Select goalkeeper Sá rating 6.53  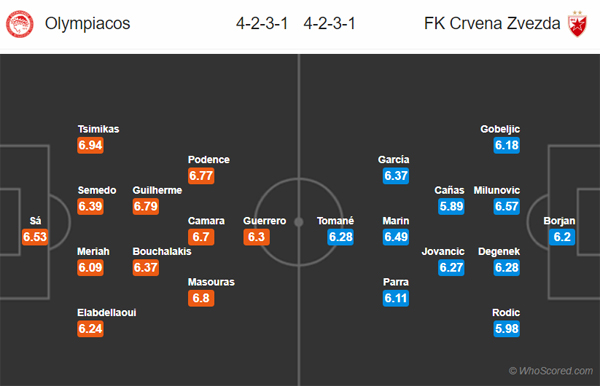click(x=35, y=237)
